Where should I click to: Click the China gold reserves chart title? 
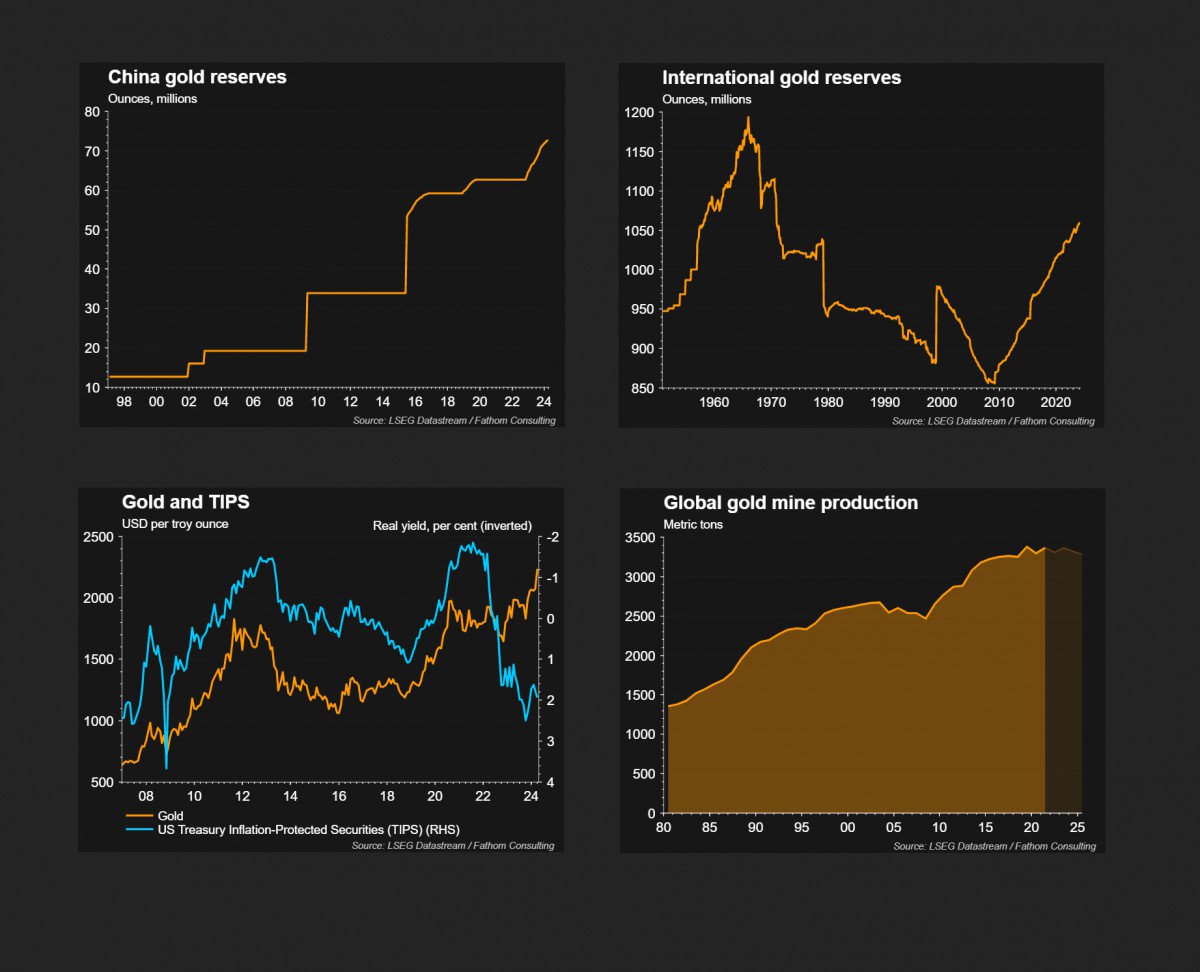click(197, 77)
